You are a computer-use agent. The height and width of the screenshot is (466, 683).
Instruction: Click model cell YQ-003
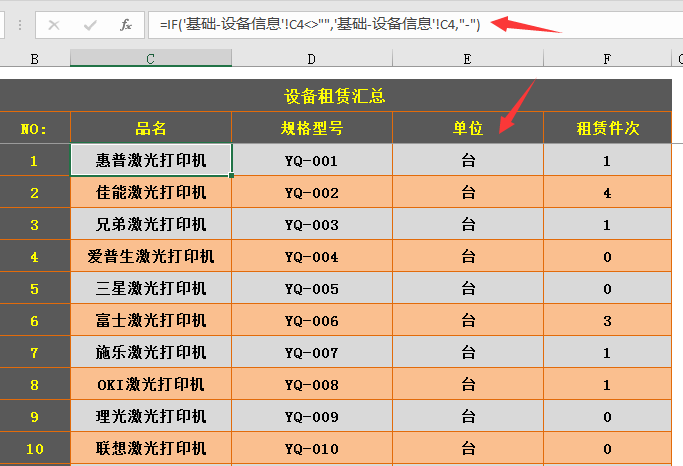click(312, 224)
